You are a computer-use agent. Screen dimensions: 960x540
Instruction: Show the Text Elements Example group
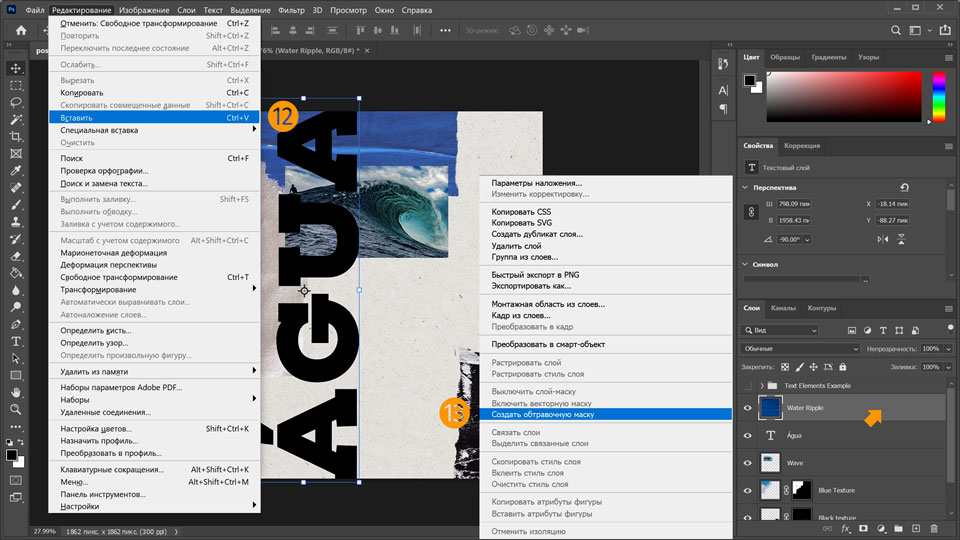[x=747, y=385]
